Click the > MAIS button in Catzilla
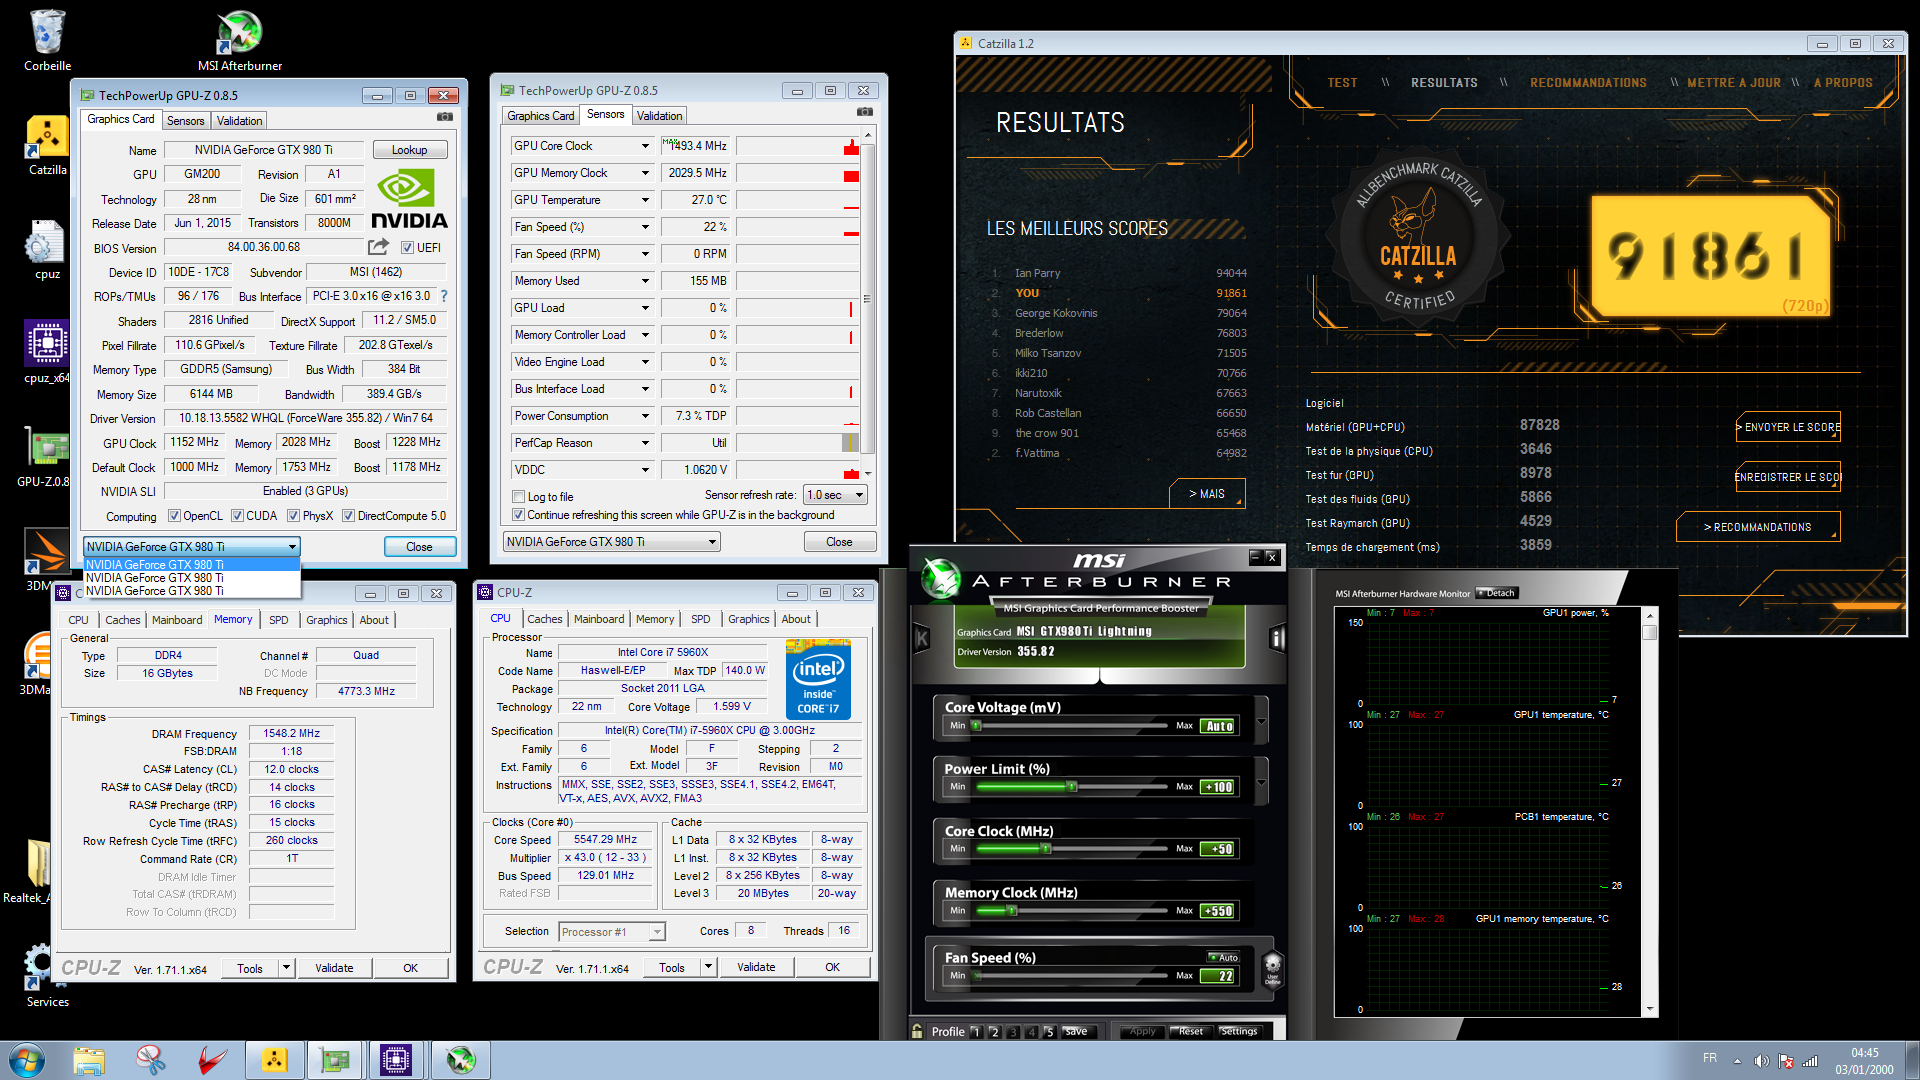 (x=1207, y=494)
